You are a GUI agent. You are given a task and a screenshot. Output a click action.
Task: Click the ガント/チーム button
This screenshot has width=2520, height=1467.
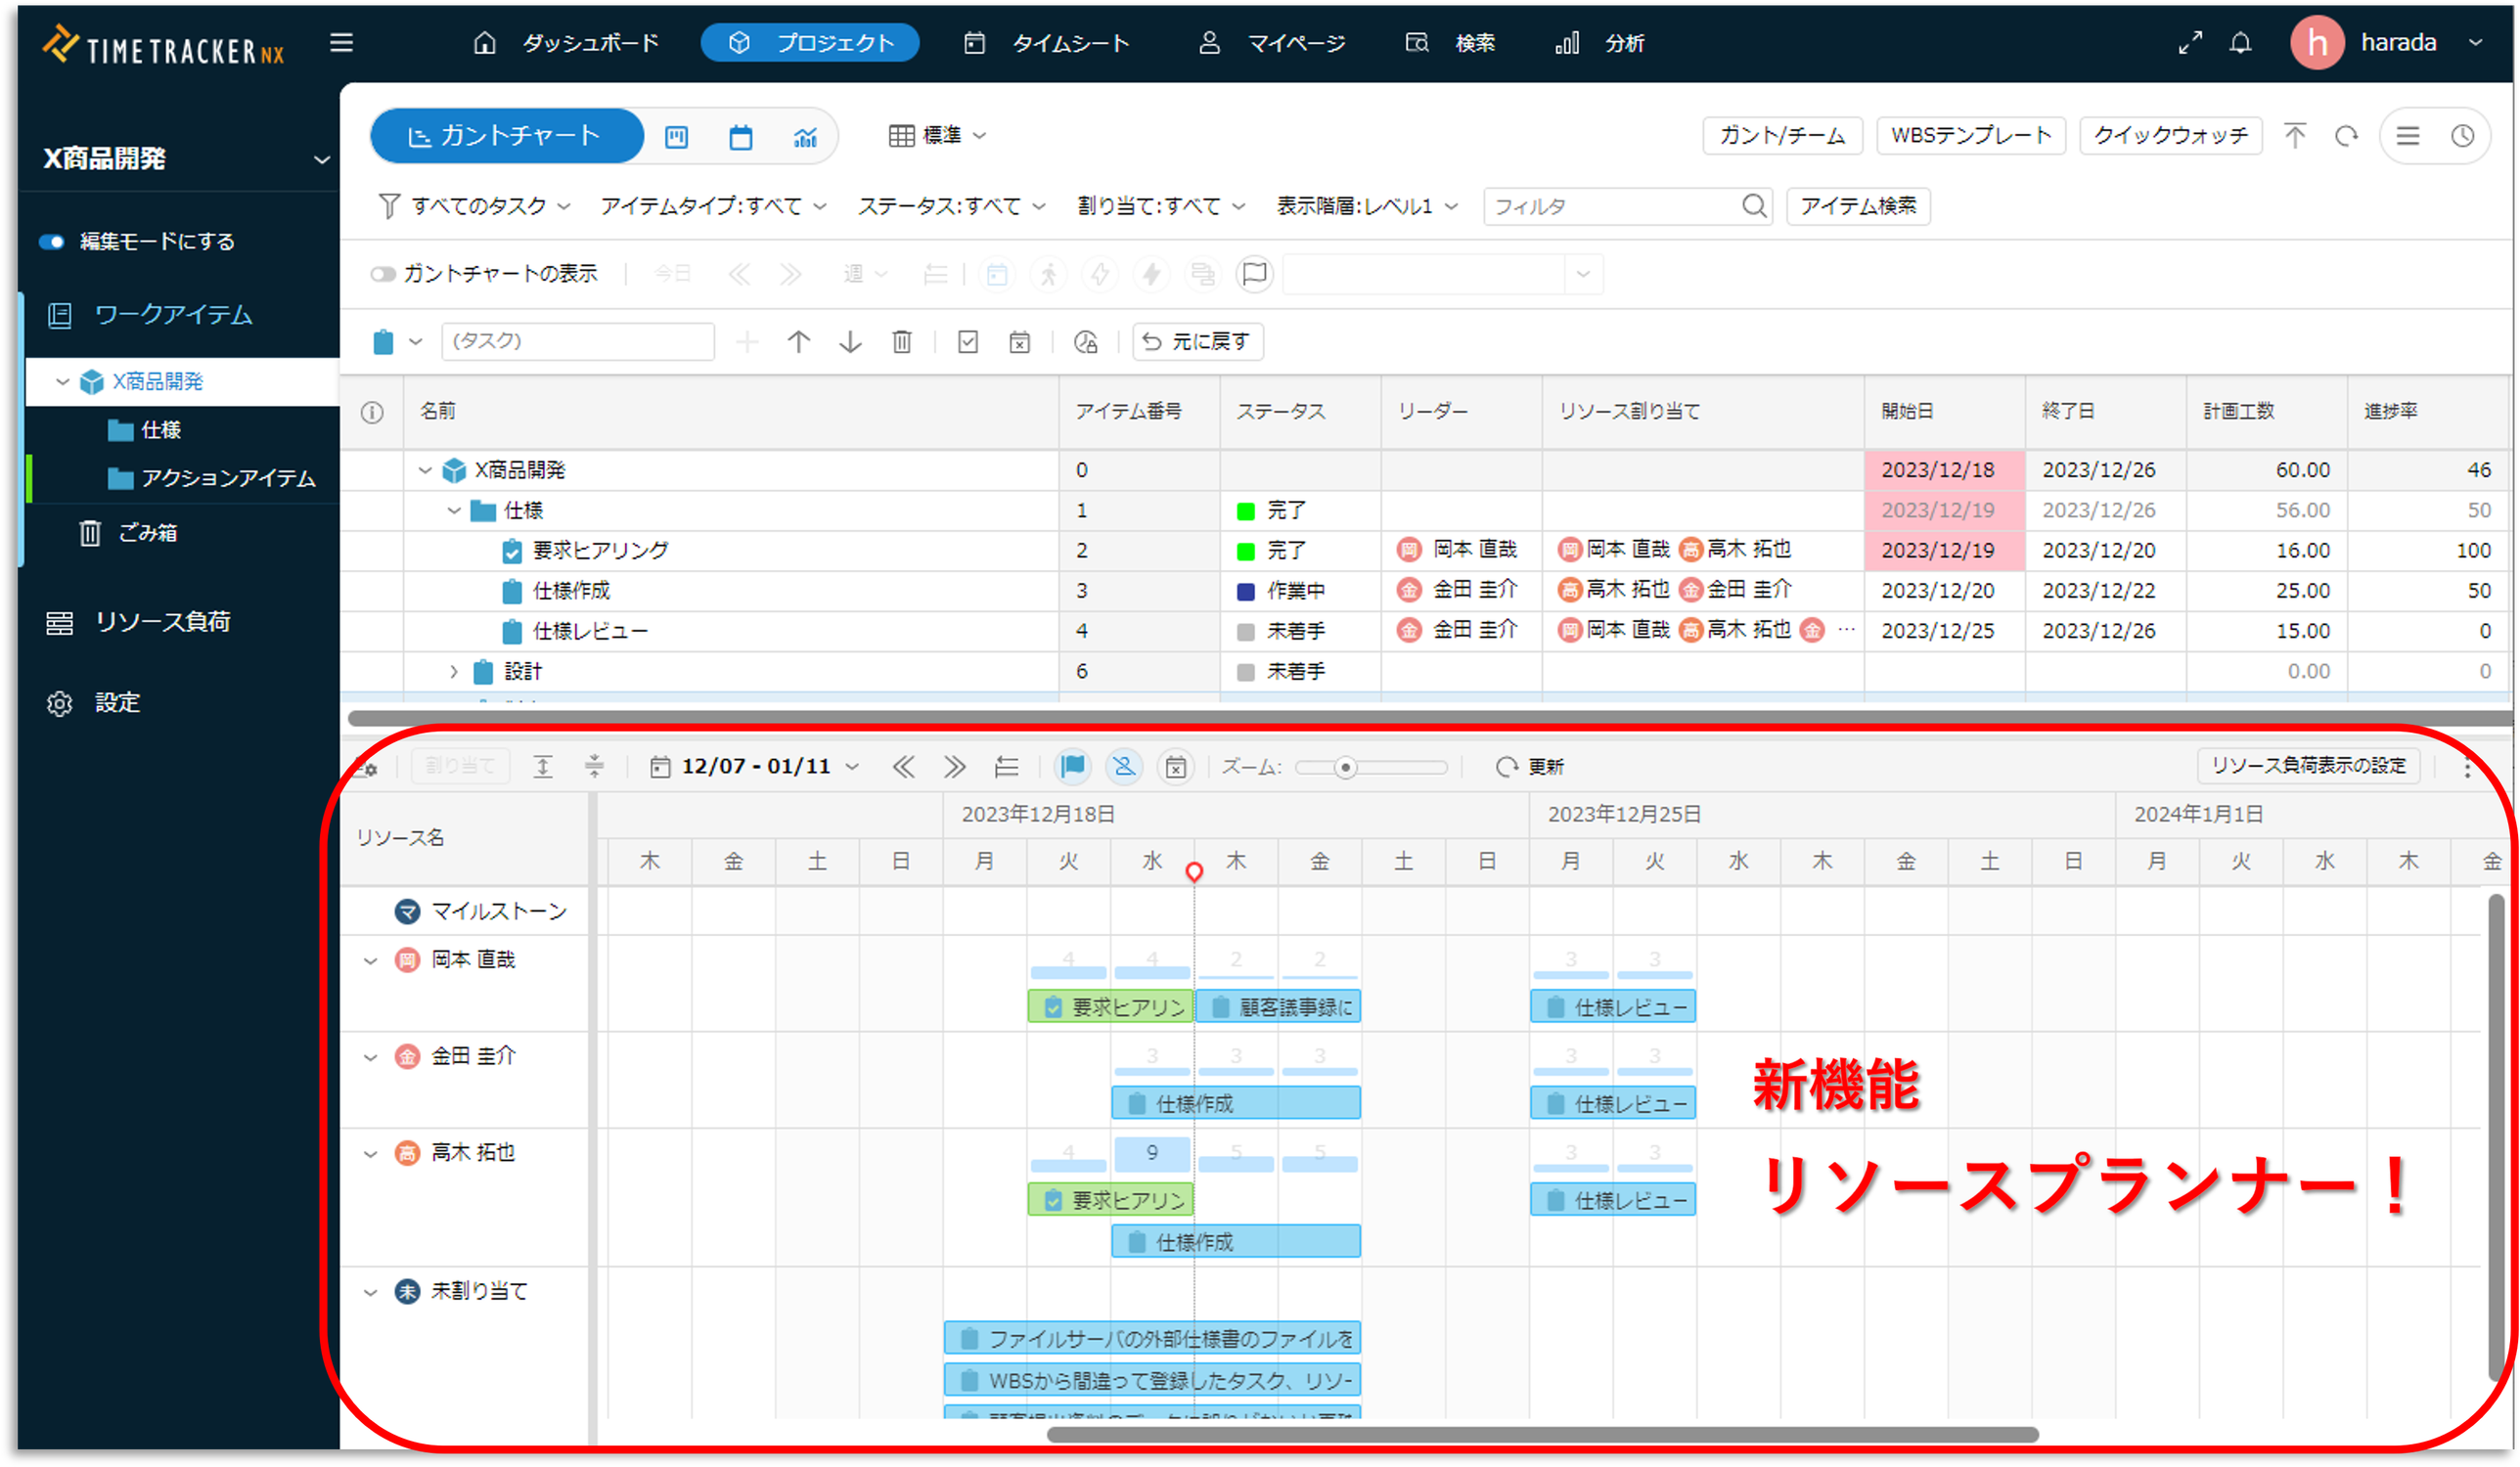(x=1782, y=136)
